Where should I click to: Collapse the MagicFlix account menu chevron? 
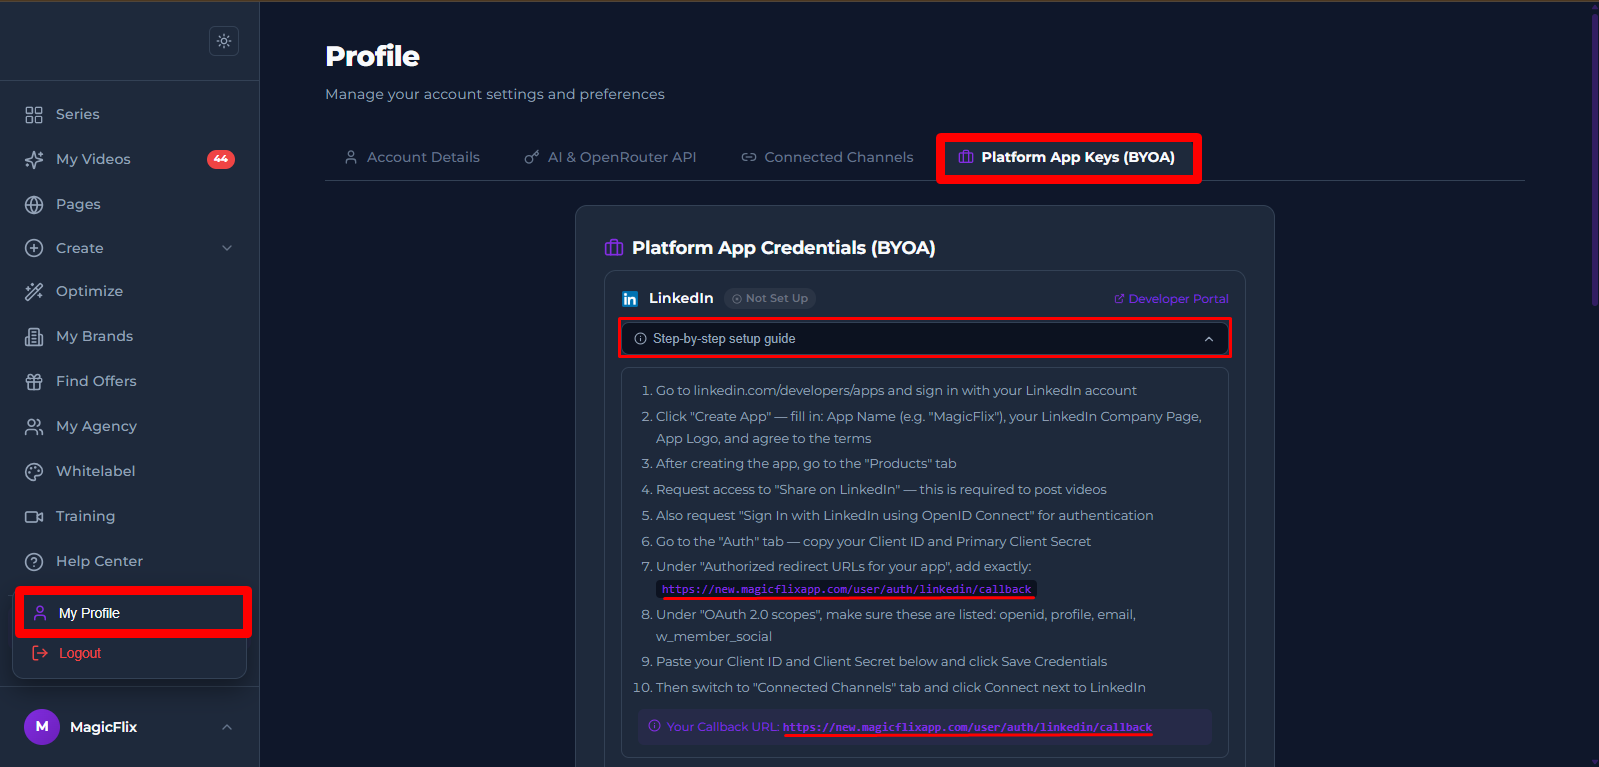tap(227, 727)
